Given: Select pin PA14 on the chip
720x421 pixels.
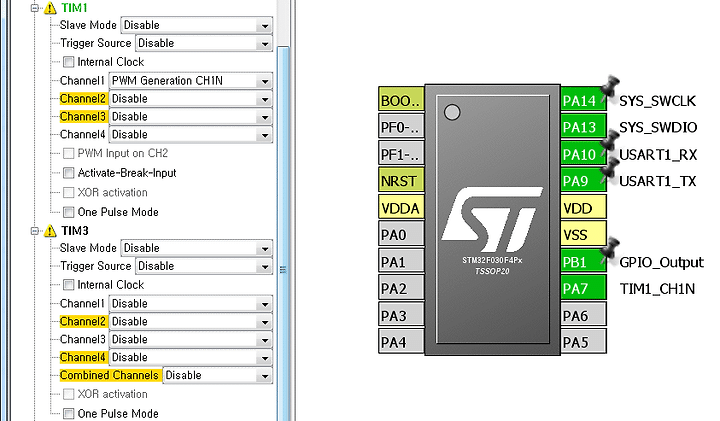Looking at the screenshot, I should pyautogui.click(x=583, y=100).
